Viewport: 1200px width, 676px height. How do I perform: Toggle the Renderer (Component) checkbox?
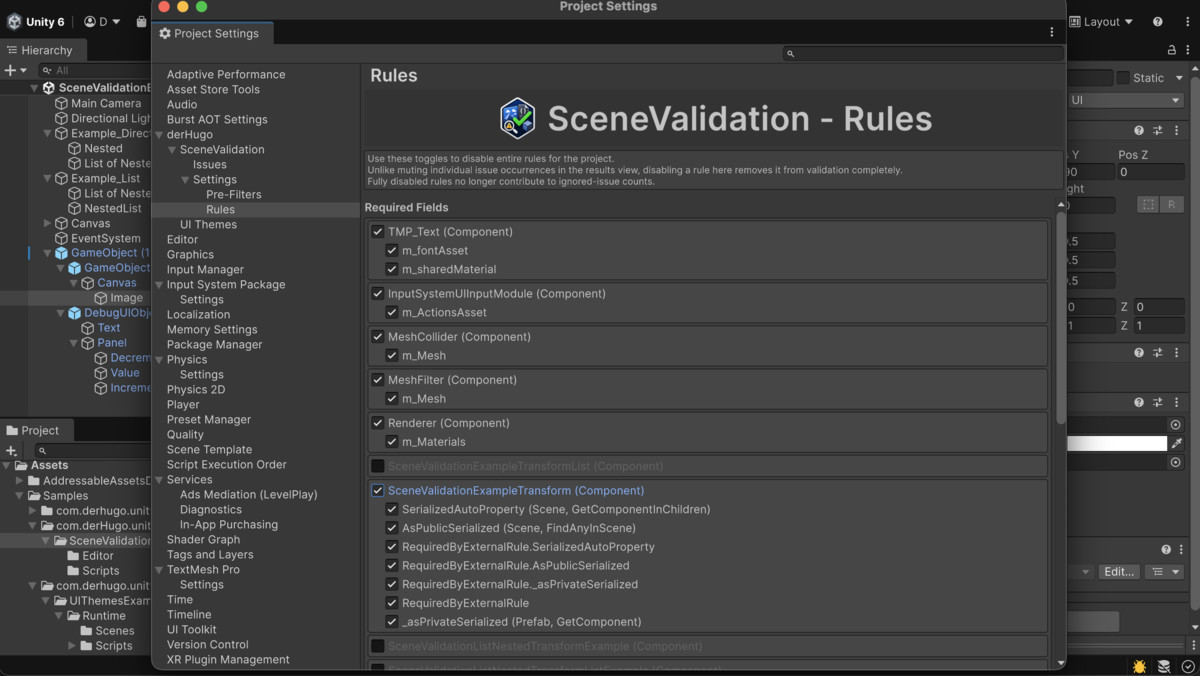378,422
